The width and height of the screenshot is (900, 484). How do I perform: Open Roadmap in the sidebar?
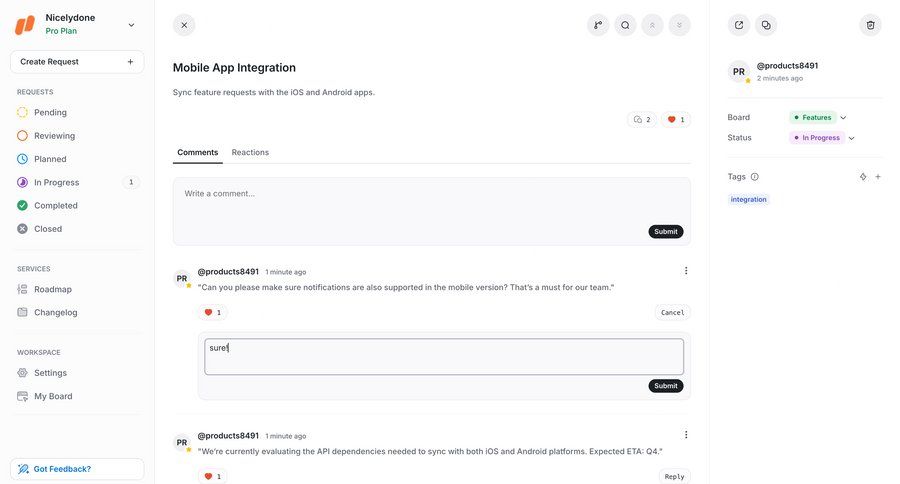point(53,289)
